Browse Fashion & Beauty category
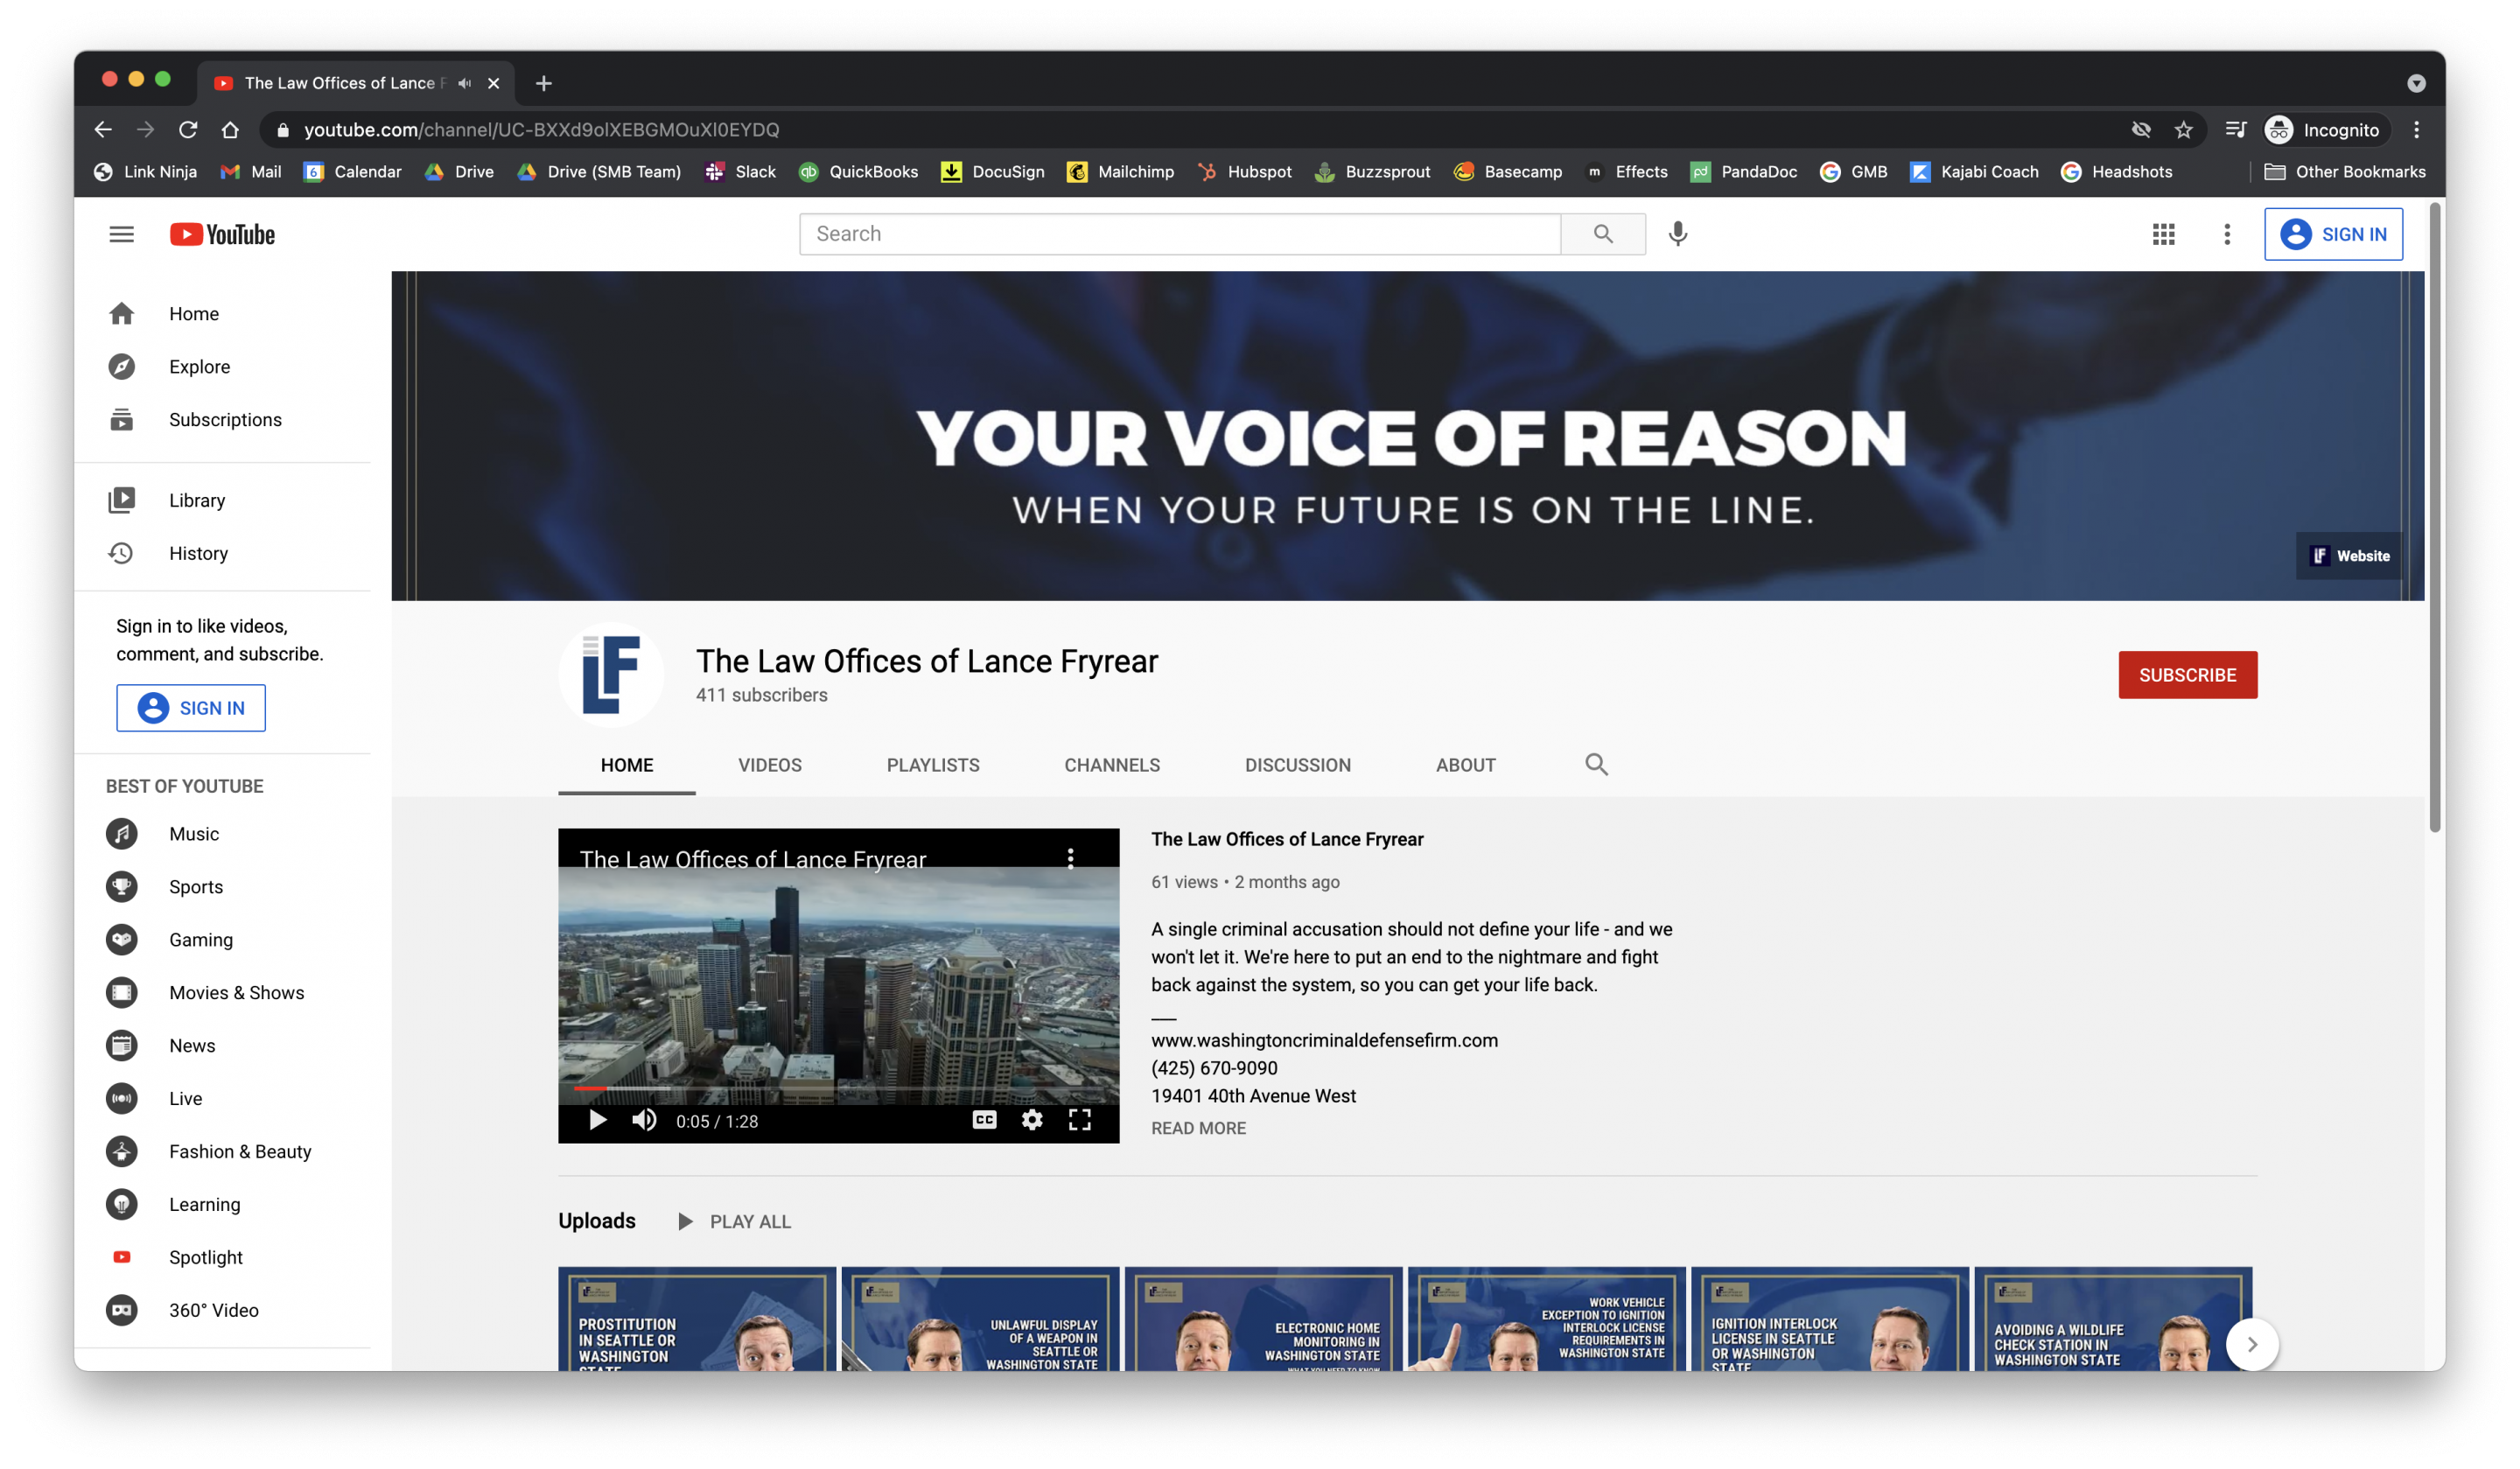This screenshot has width=2520, height=1469. pyautogui.click(x=222, y=1152)
